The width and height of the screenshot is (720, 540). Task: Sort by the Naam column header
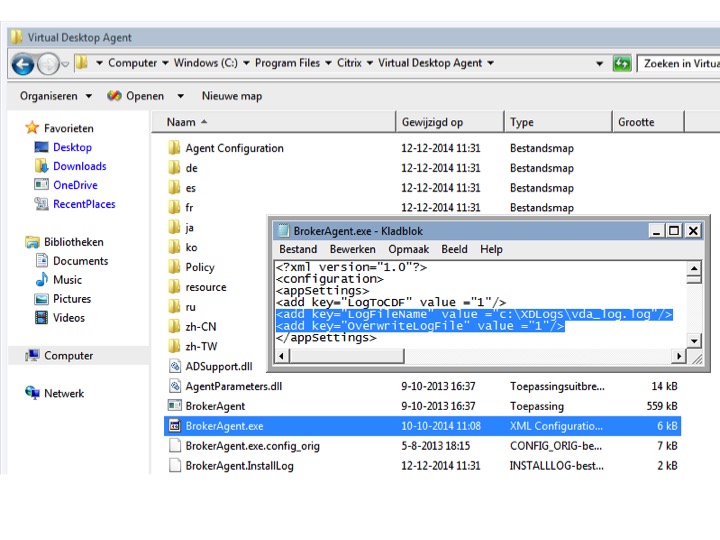point(274,122)
